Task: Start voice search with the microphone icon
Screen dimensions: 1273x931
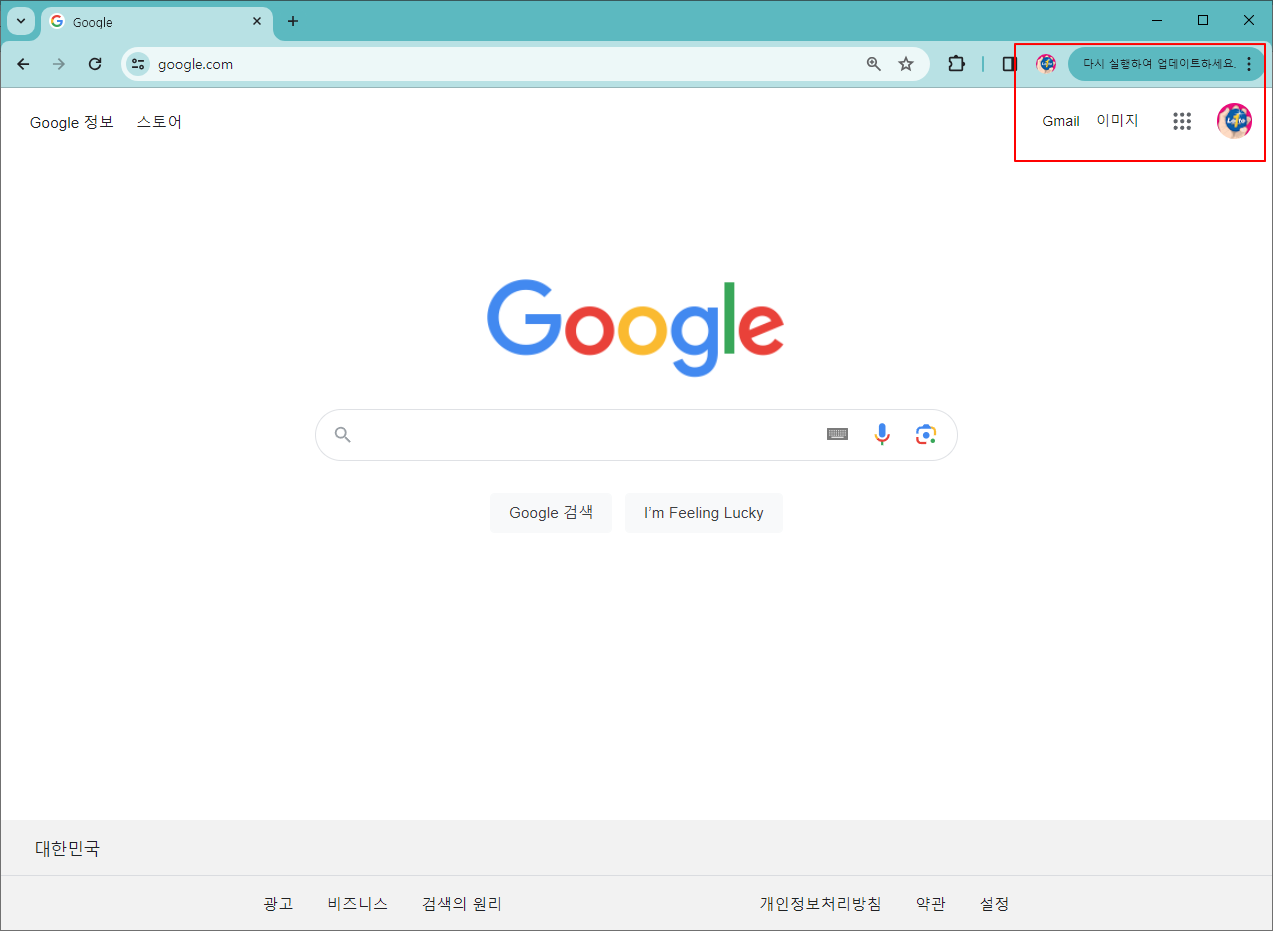Action: point(881,434)
